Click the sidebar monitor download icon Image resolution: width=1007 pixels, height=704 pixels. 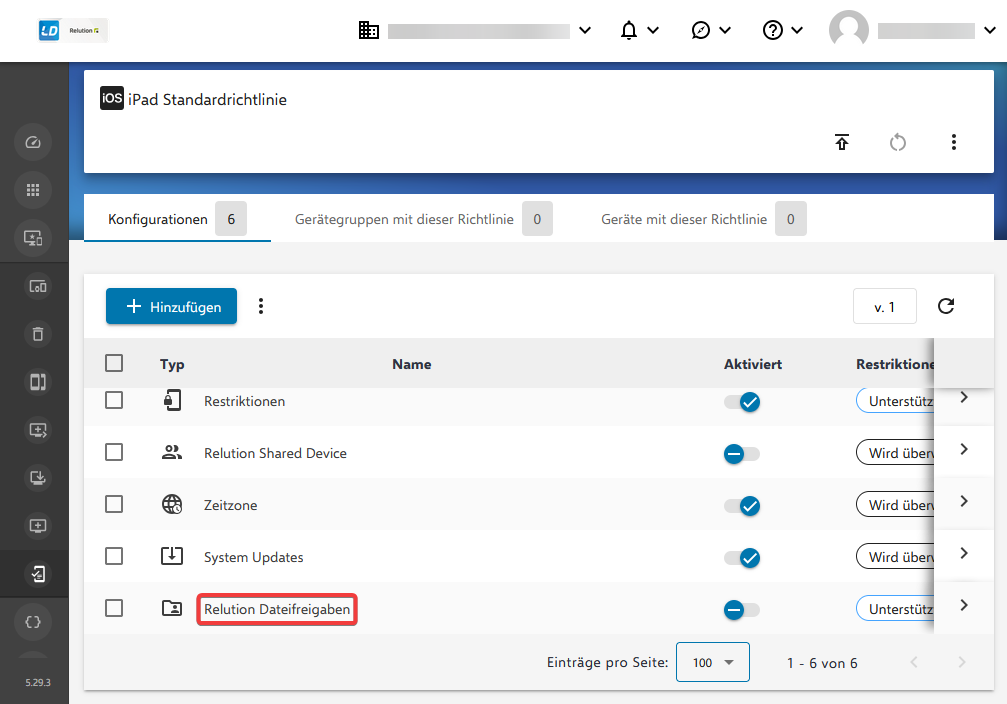[x=38, y=478]
